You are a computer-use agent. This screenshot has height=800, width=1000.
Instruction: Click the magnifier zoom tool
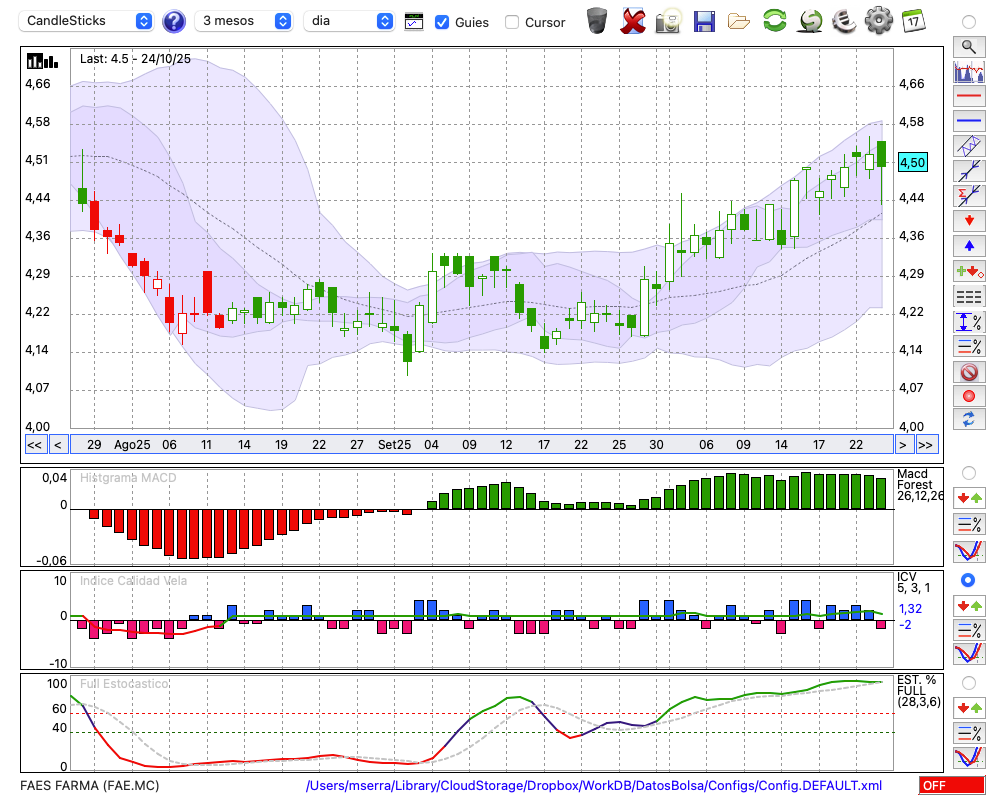(x=969, y=47)
